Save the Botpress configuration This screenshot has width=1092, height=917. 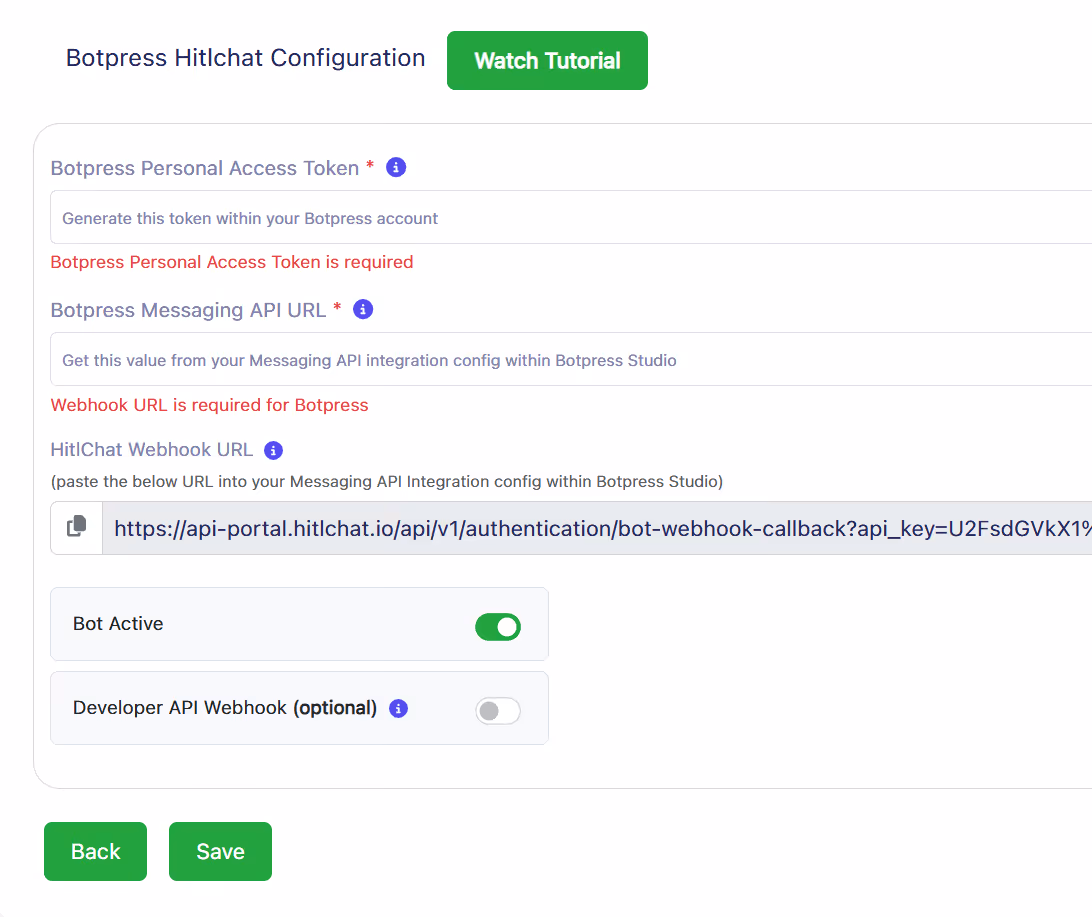click(220, 852)
